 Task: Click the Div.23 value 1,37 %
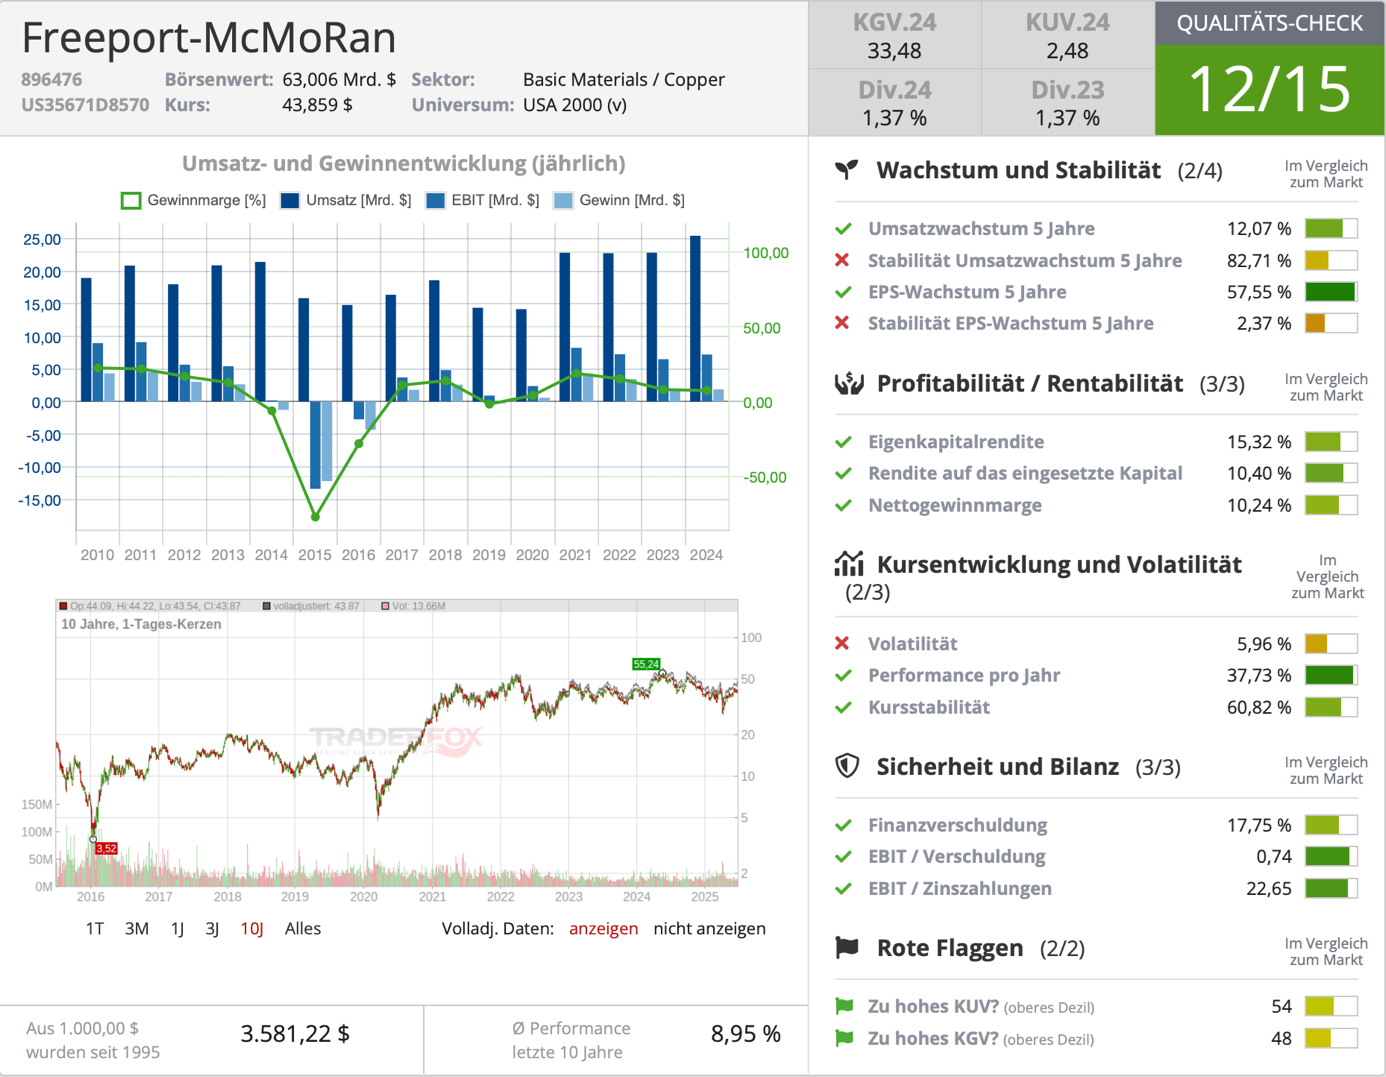click(1068, 118)
